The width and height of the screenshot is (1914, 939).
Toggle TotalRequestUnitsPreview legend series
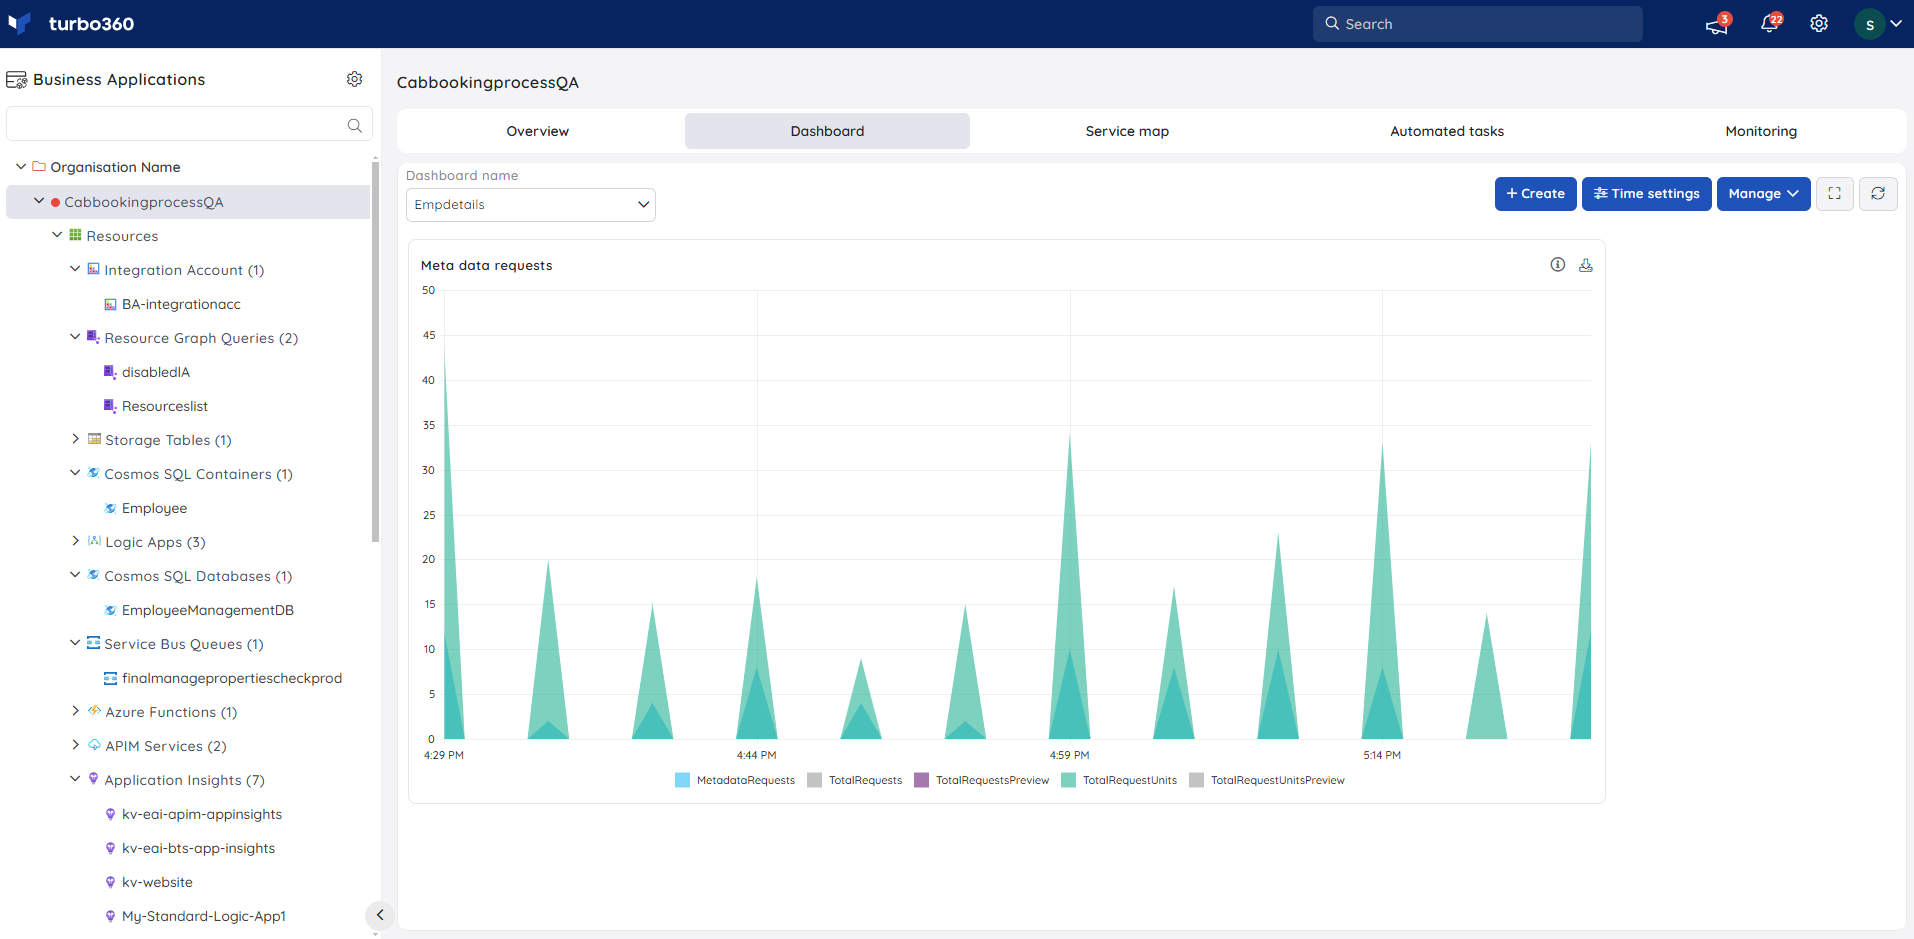click(1267, 780)
